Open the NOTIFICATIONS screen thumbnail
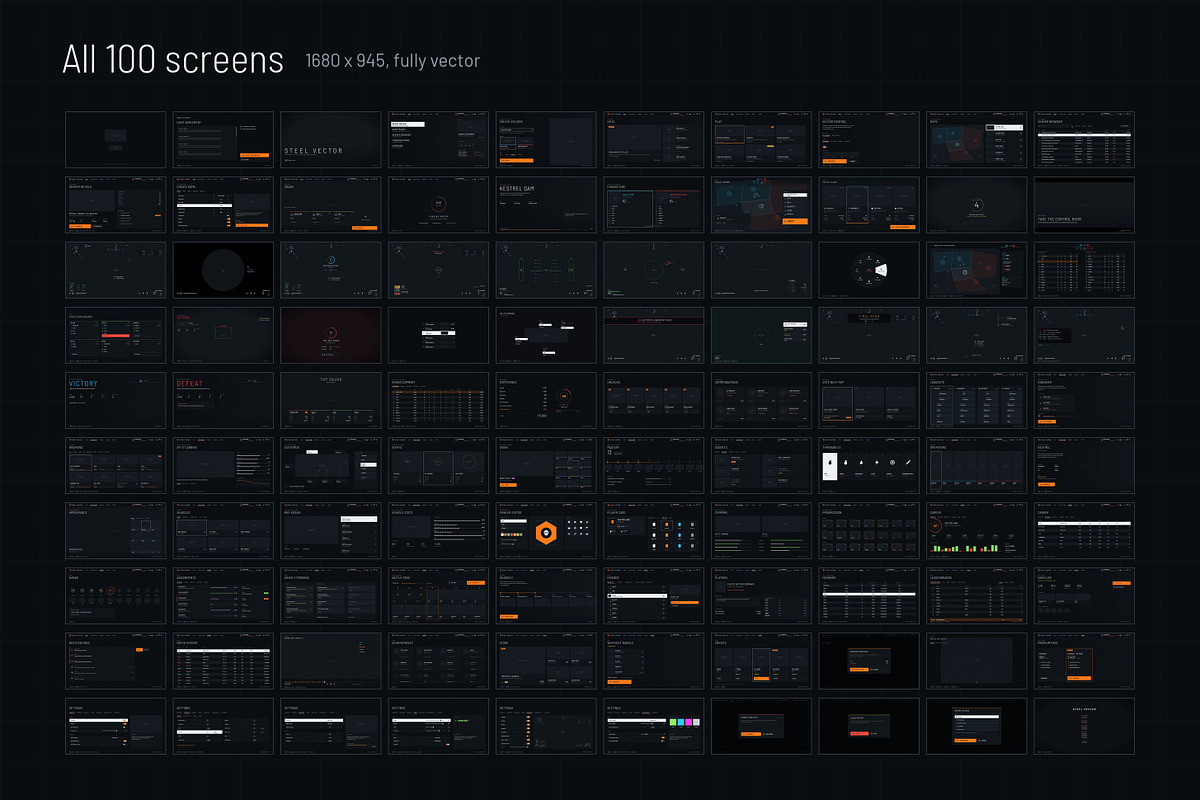 click(115, 661)
